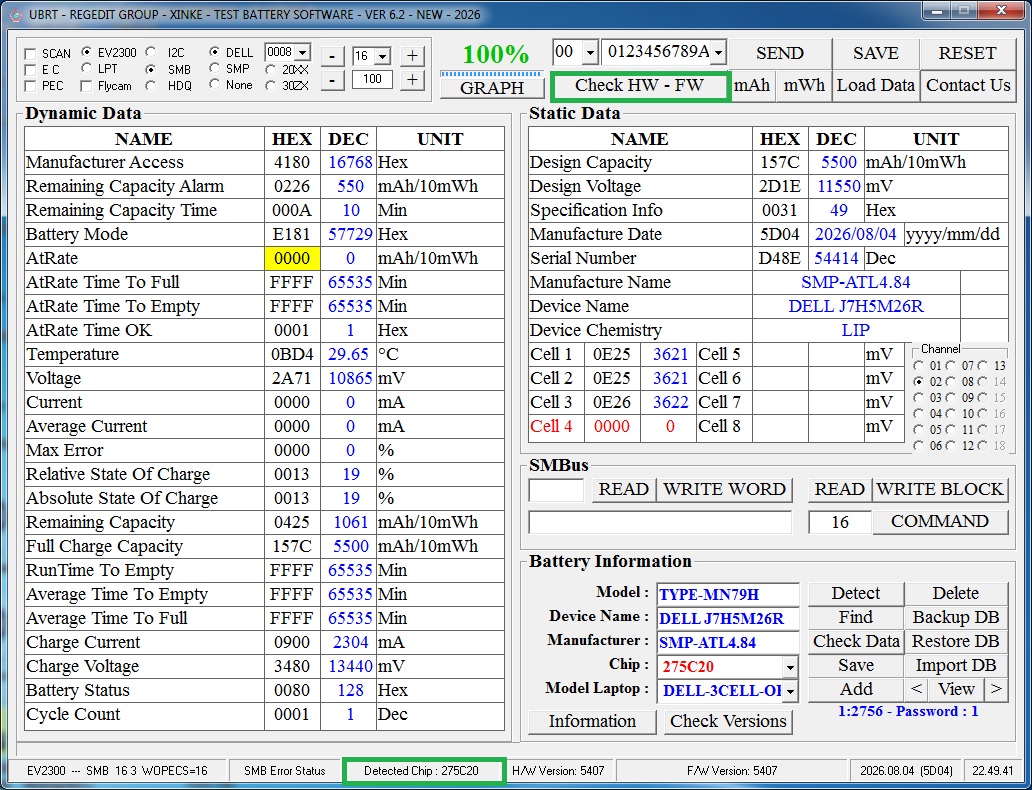Click plus button beside the 16 dropdown
The height and width of the screenshot is (790, 1032).
point(412,57)
